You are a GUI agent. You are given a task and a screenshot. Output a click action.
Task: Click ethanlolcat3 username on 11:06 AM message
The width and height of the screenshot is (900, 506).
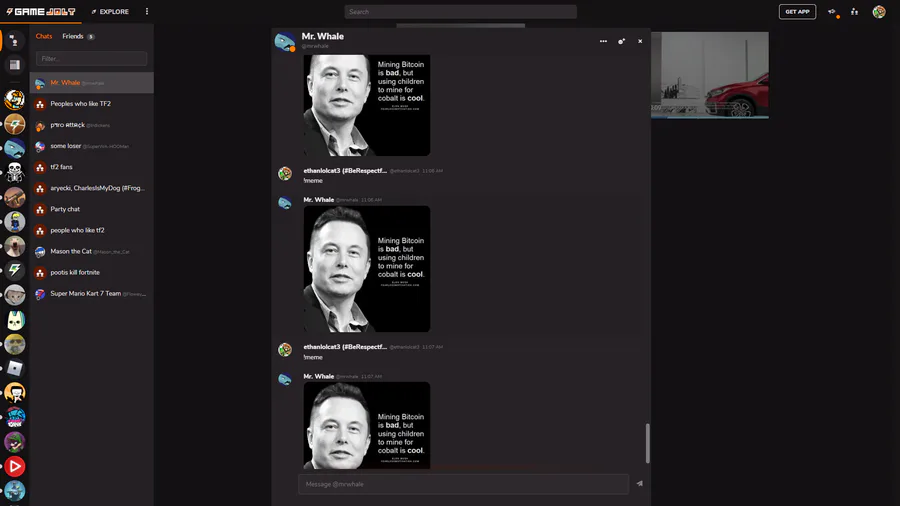345,170
